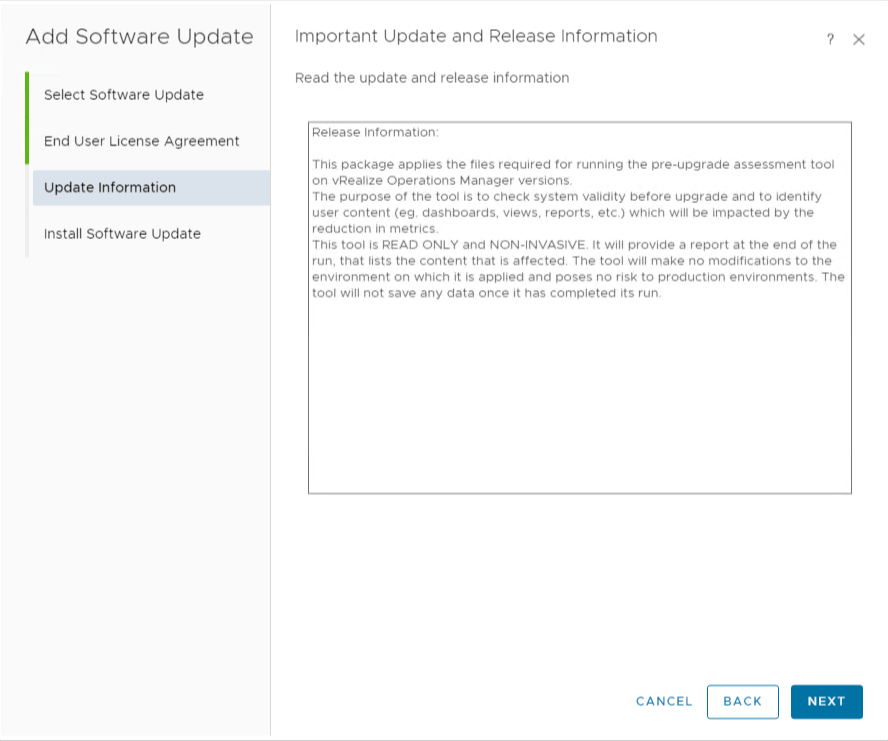Select the Update Information step
Image resolution: width=888 pixels, height=741 pixels.
[x=151, y=188]
